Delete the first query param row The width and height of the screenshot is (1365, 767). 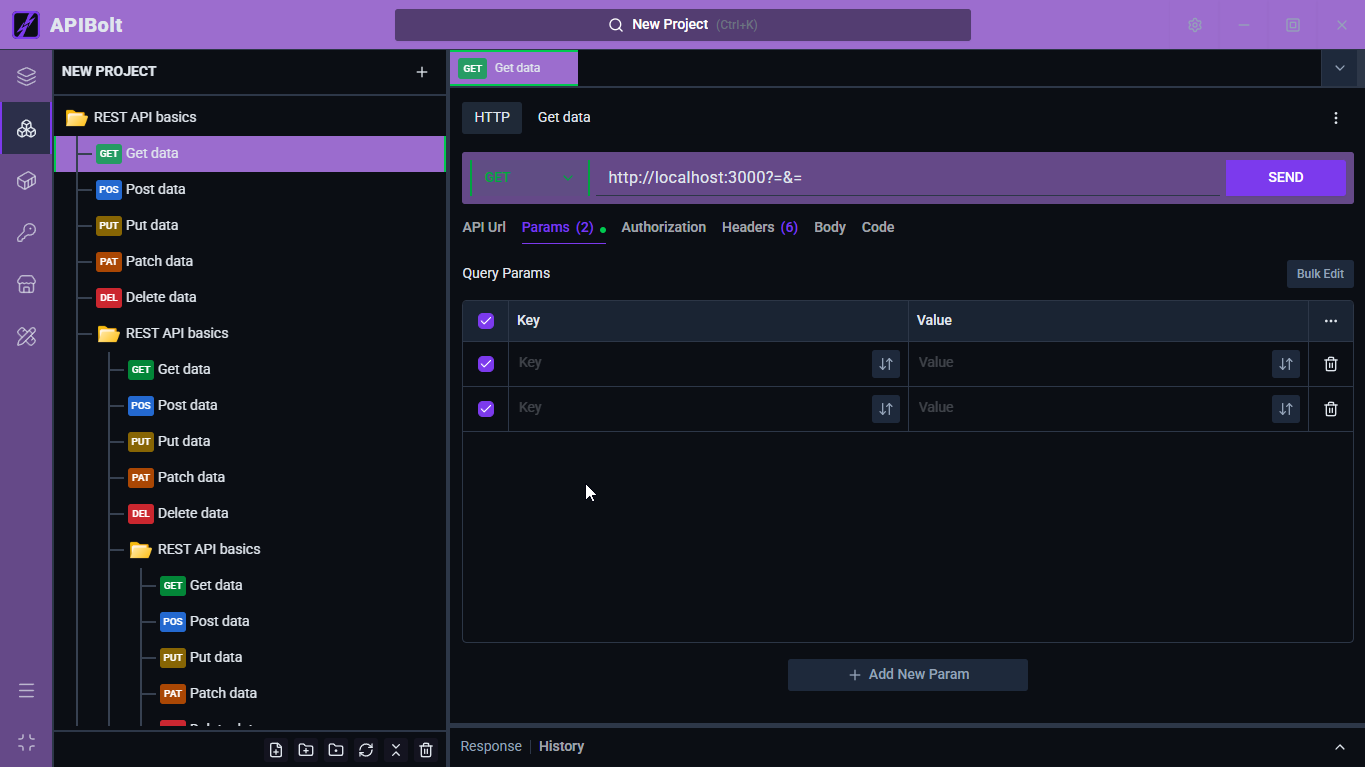(x=1330, y=364)
